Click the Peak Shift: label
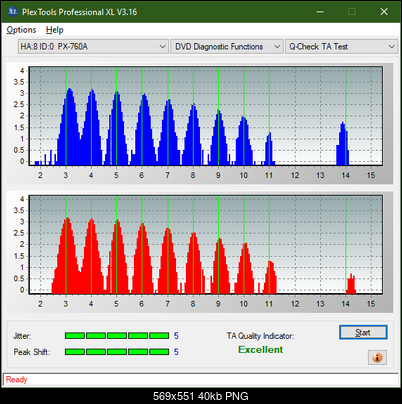Image resolution: width=402 pixels, height=404 pixels. pos(32,352)
